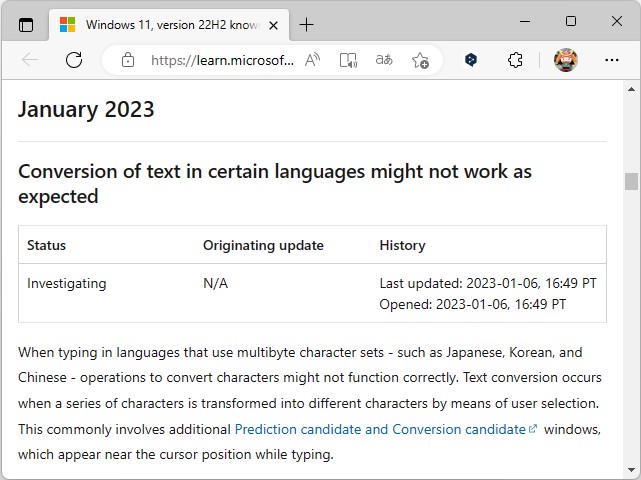Refresh the current page
Screen dimensions: 641x480
coord(74,60)
